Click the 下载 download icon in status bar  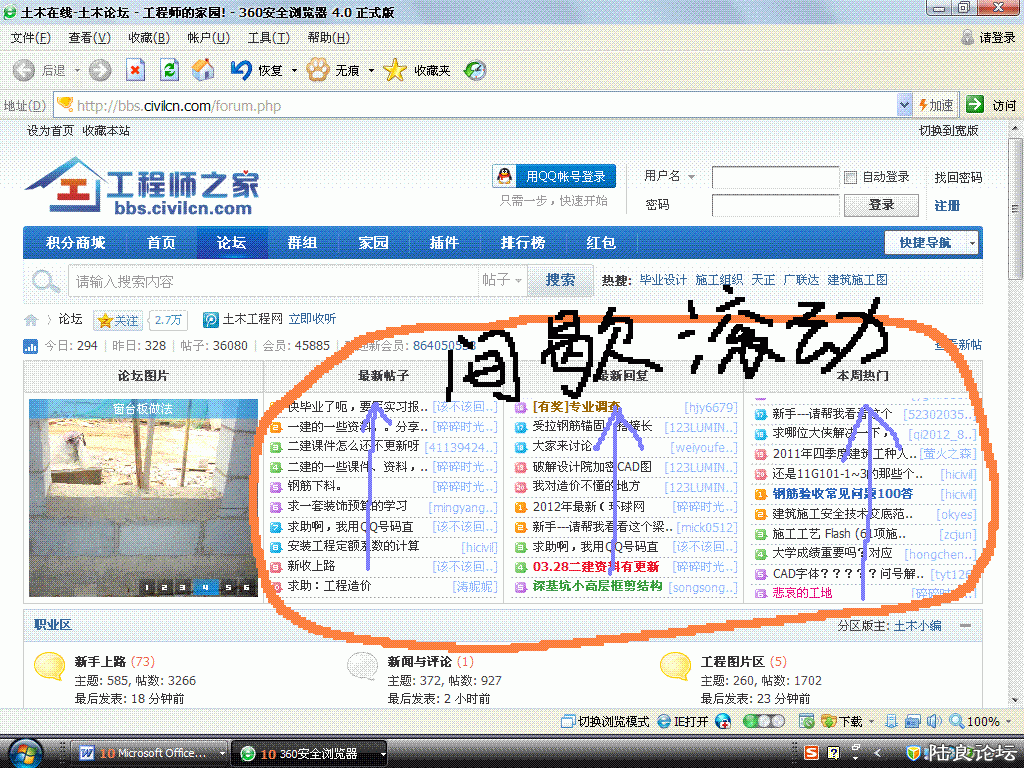pyautogui.click(x=829, y=721)
